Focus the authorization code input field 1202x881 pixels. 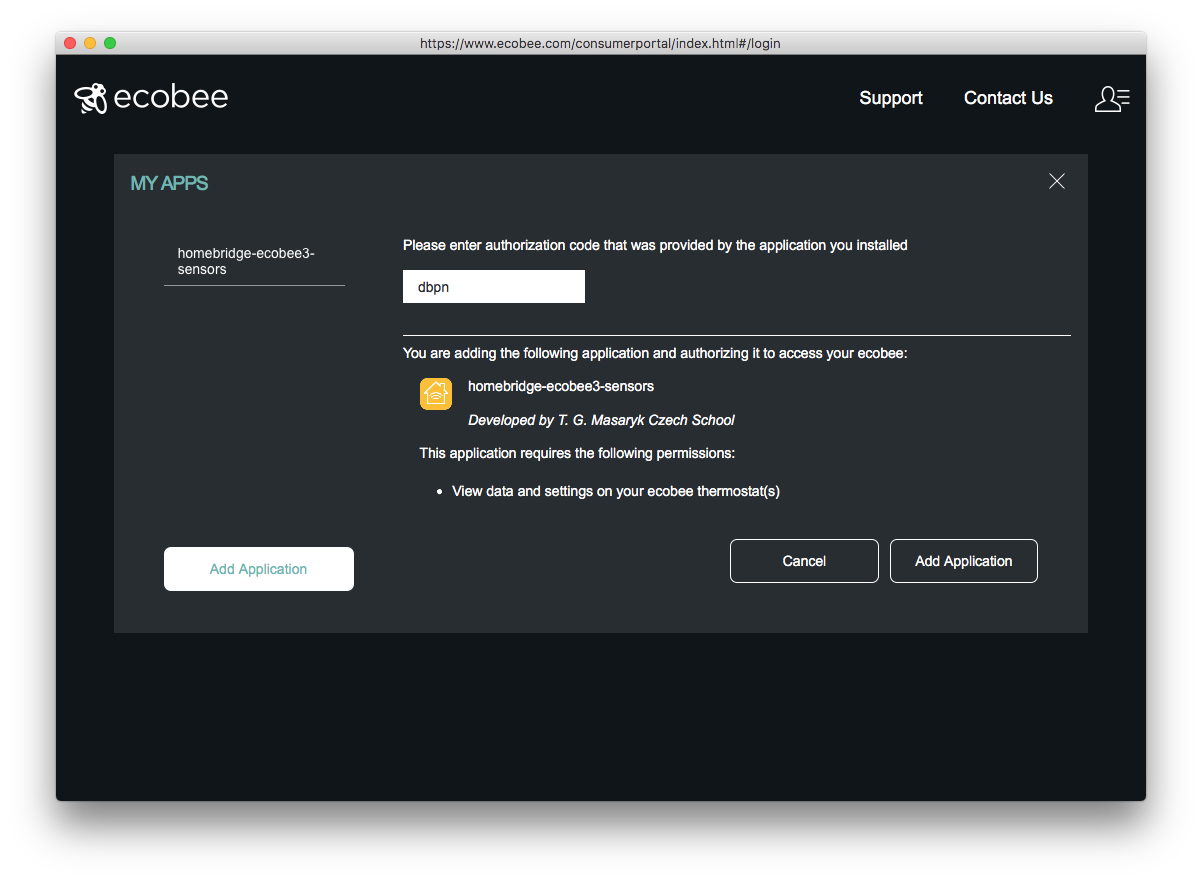point(494,287)
